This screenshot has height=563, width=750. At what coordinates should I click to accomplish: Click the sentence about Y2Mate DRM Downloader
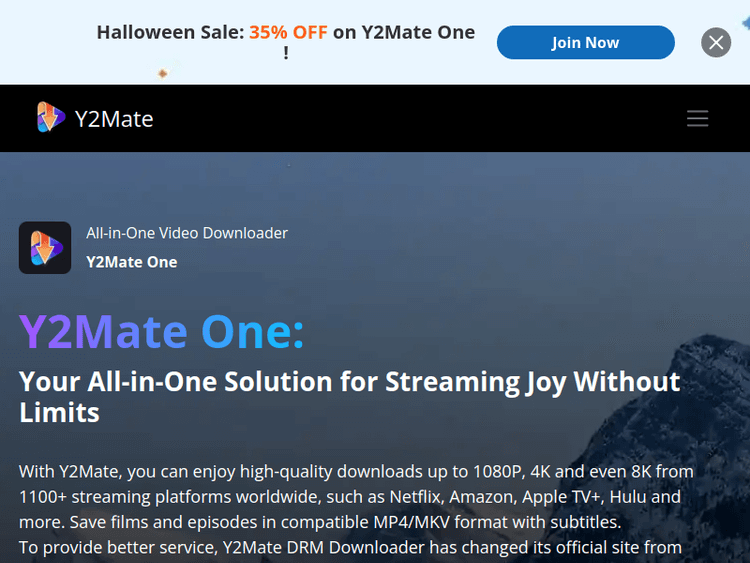(350, 547)
